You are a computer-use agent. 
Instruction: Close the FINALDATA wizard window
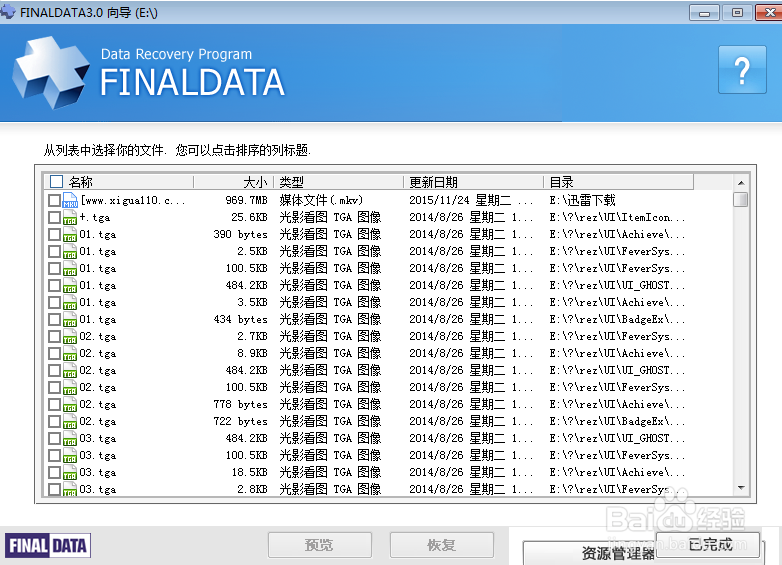(769, 12)
